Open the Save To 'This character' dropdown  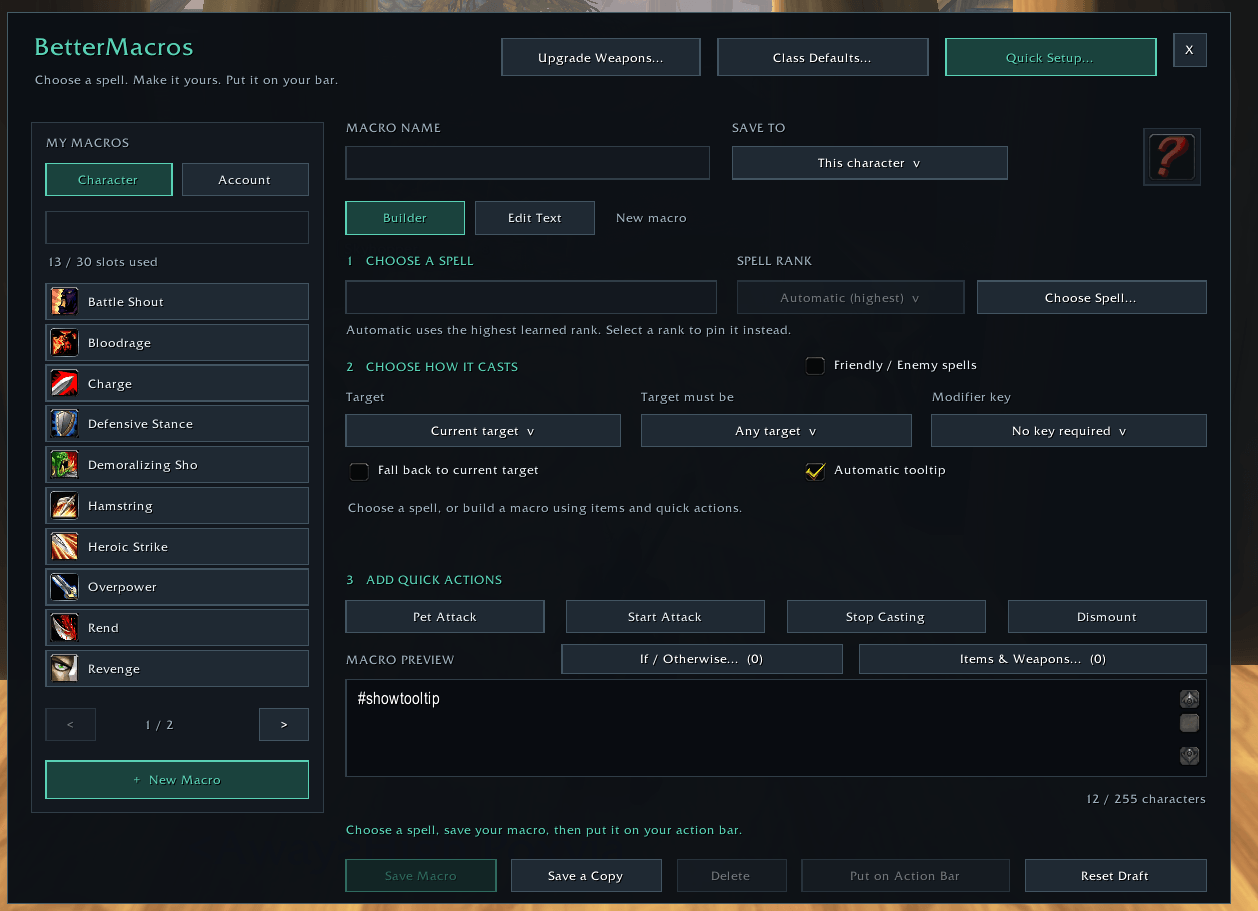point(869,163)
